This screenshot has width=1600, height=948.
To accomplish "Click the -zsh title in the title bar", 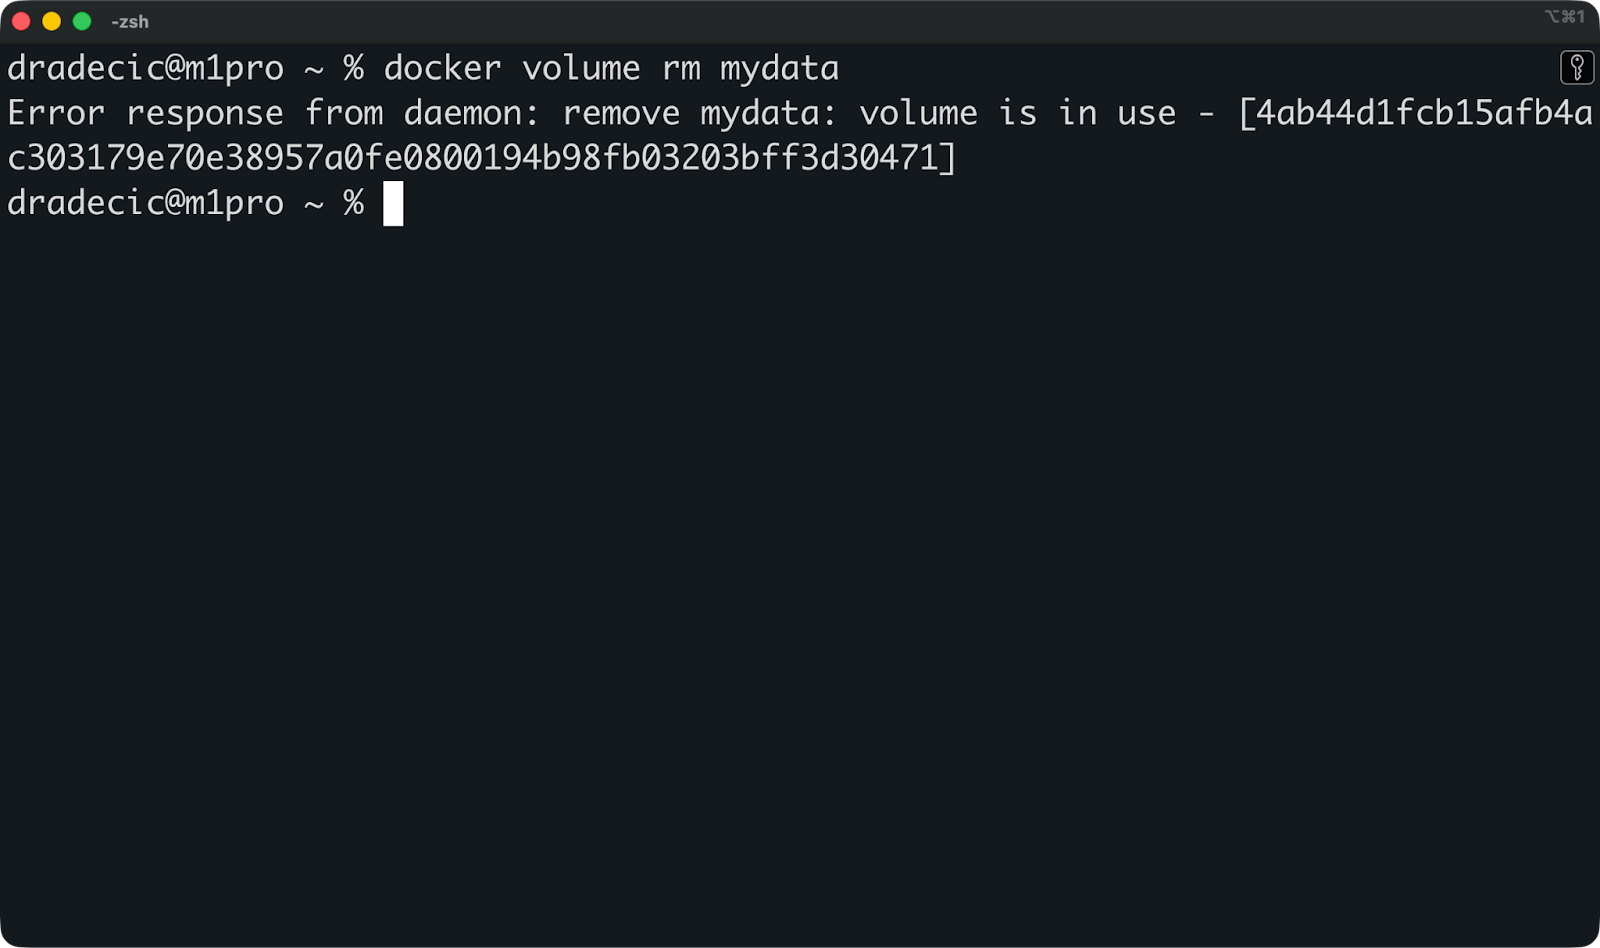I will tap(128, 21).
